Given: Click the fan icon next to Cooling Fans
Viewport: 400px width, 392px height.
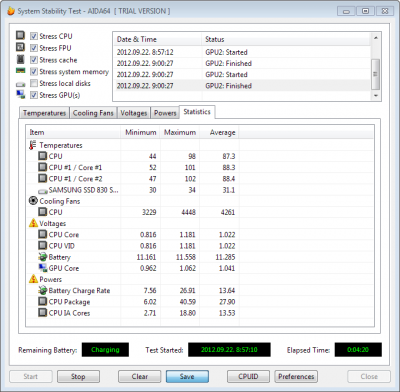Looking at the screenshot, I should [33, 201].
